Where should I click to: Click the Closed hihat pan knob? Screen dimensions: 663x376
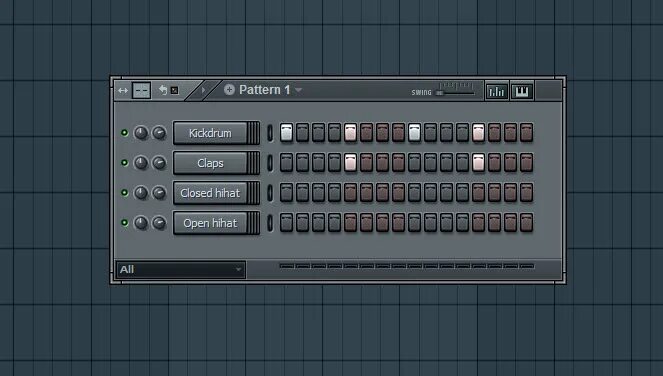141,193
